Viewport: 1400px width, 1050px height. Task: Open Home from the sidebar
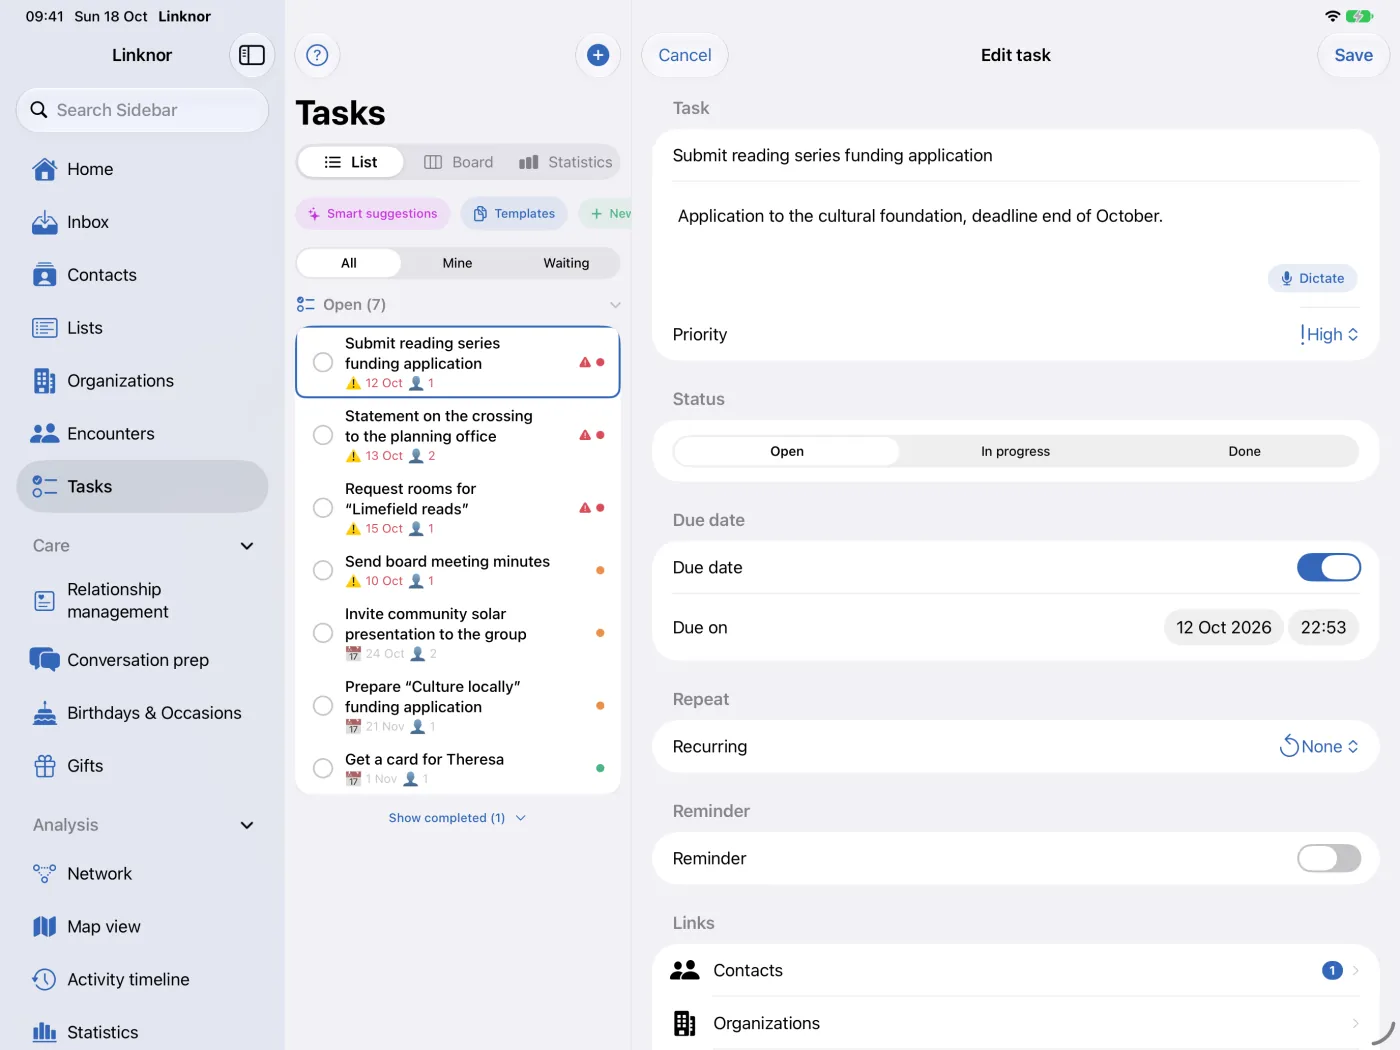(142, 169)
